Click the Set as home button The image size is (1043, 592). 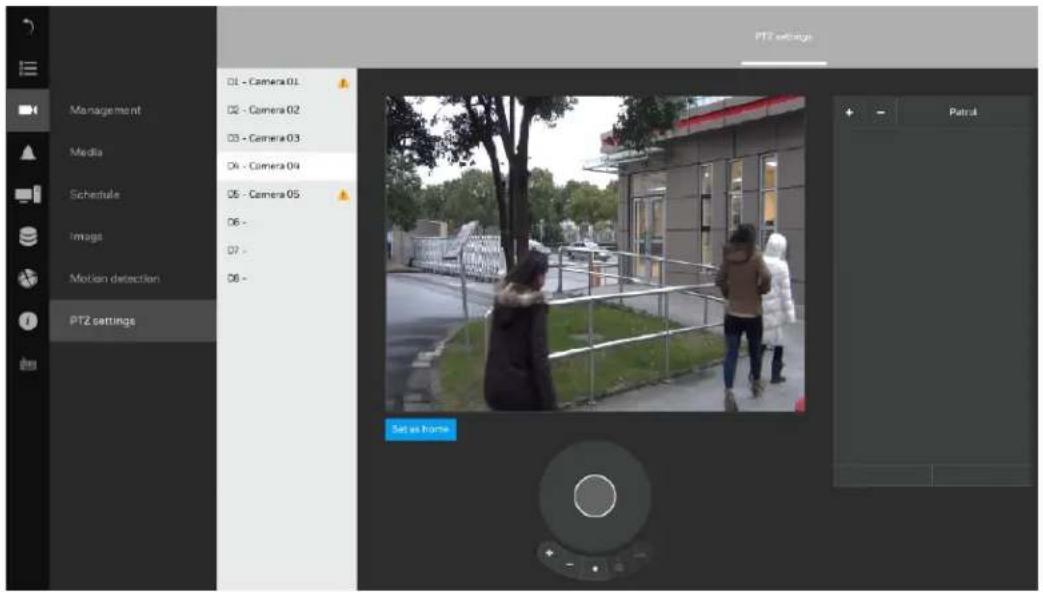(421, 430)
